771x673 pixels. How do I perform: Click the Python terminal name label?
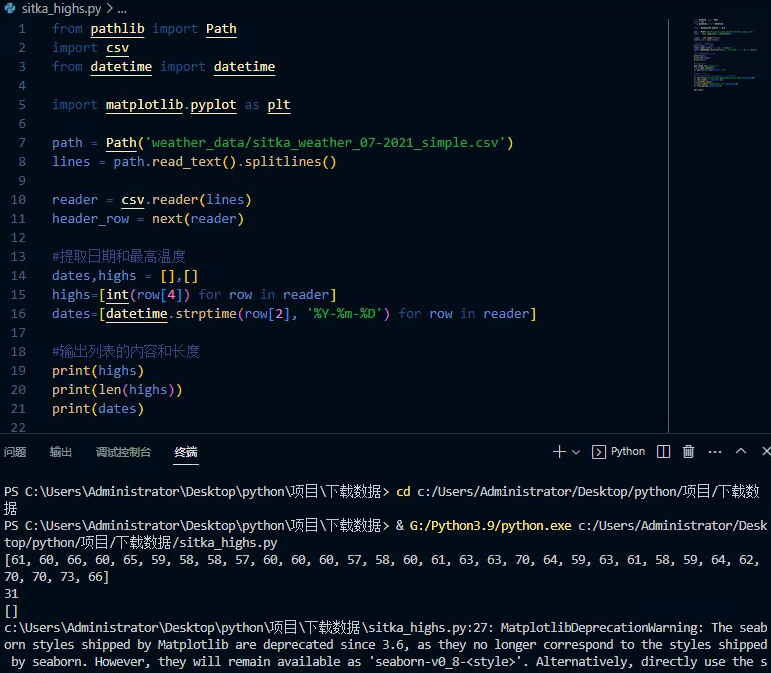(628, 452)
